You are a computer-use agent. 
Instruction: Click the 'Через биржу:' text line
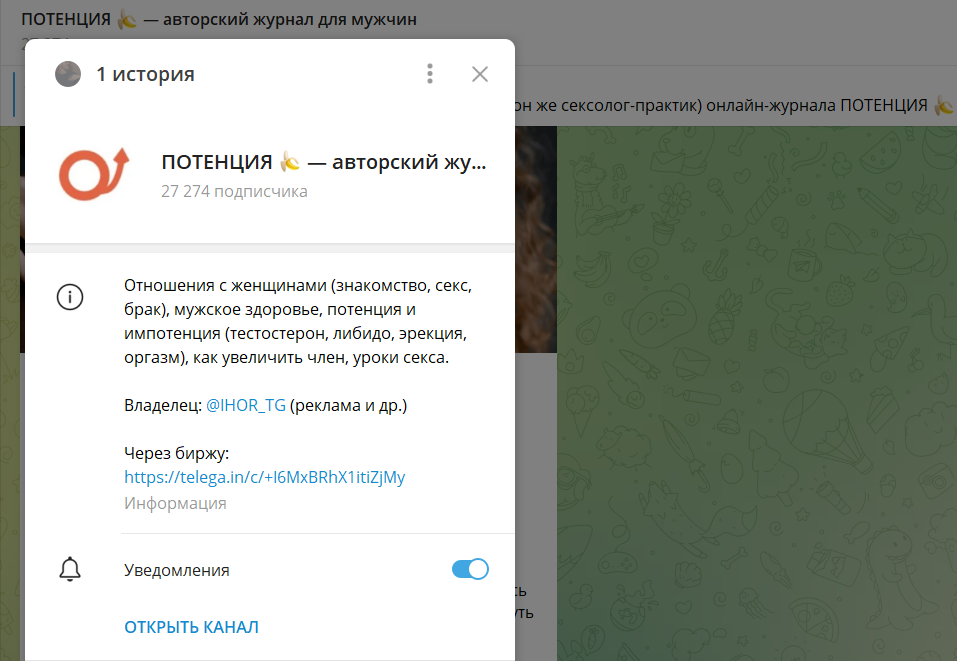click(x=176, y=453)
